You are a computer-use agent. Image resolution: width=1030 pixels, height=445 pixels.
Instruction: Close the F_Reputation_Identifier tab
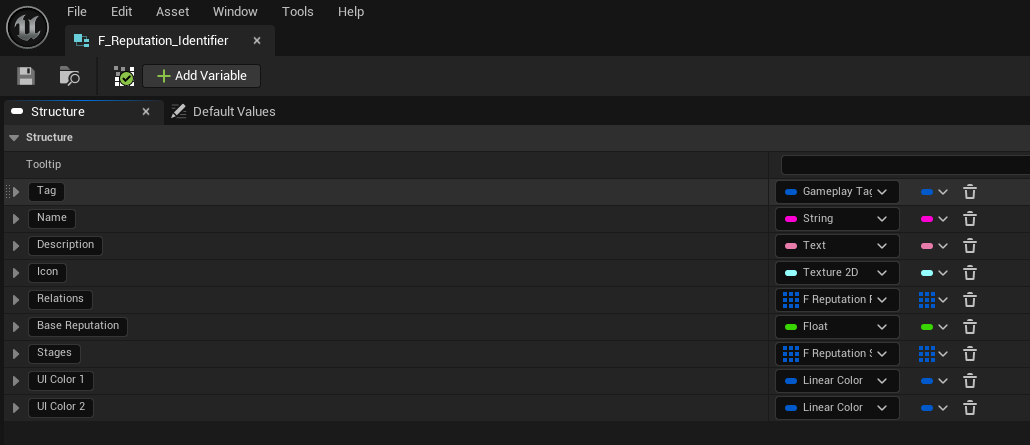[257, 41]
